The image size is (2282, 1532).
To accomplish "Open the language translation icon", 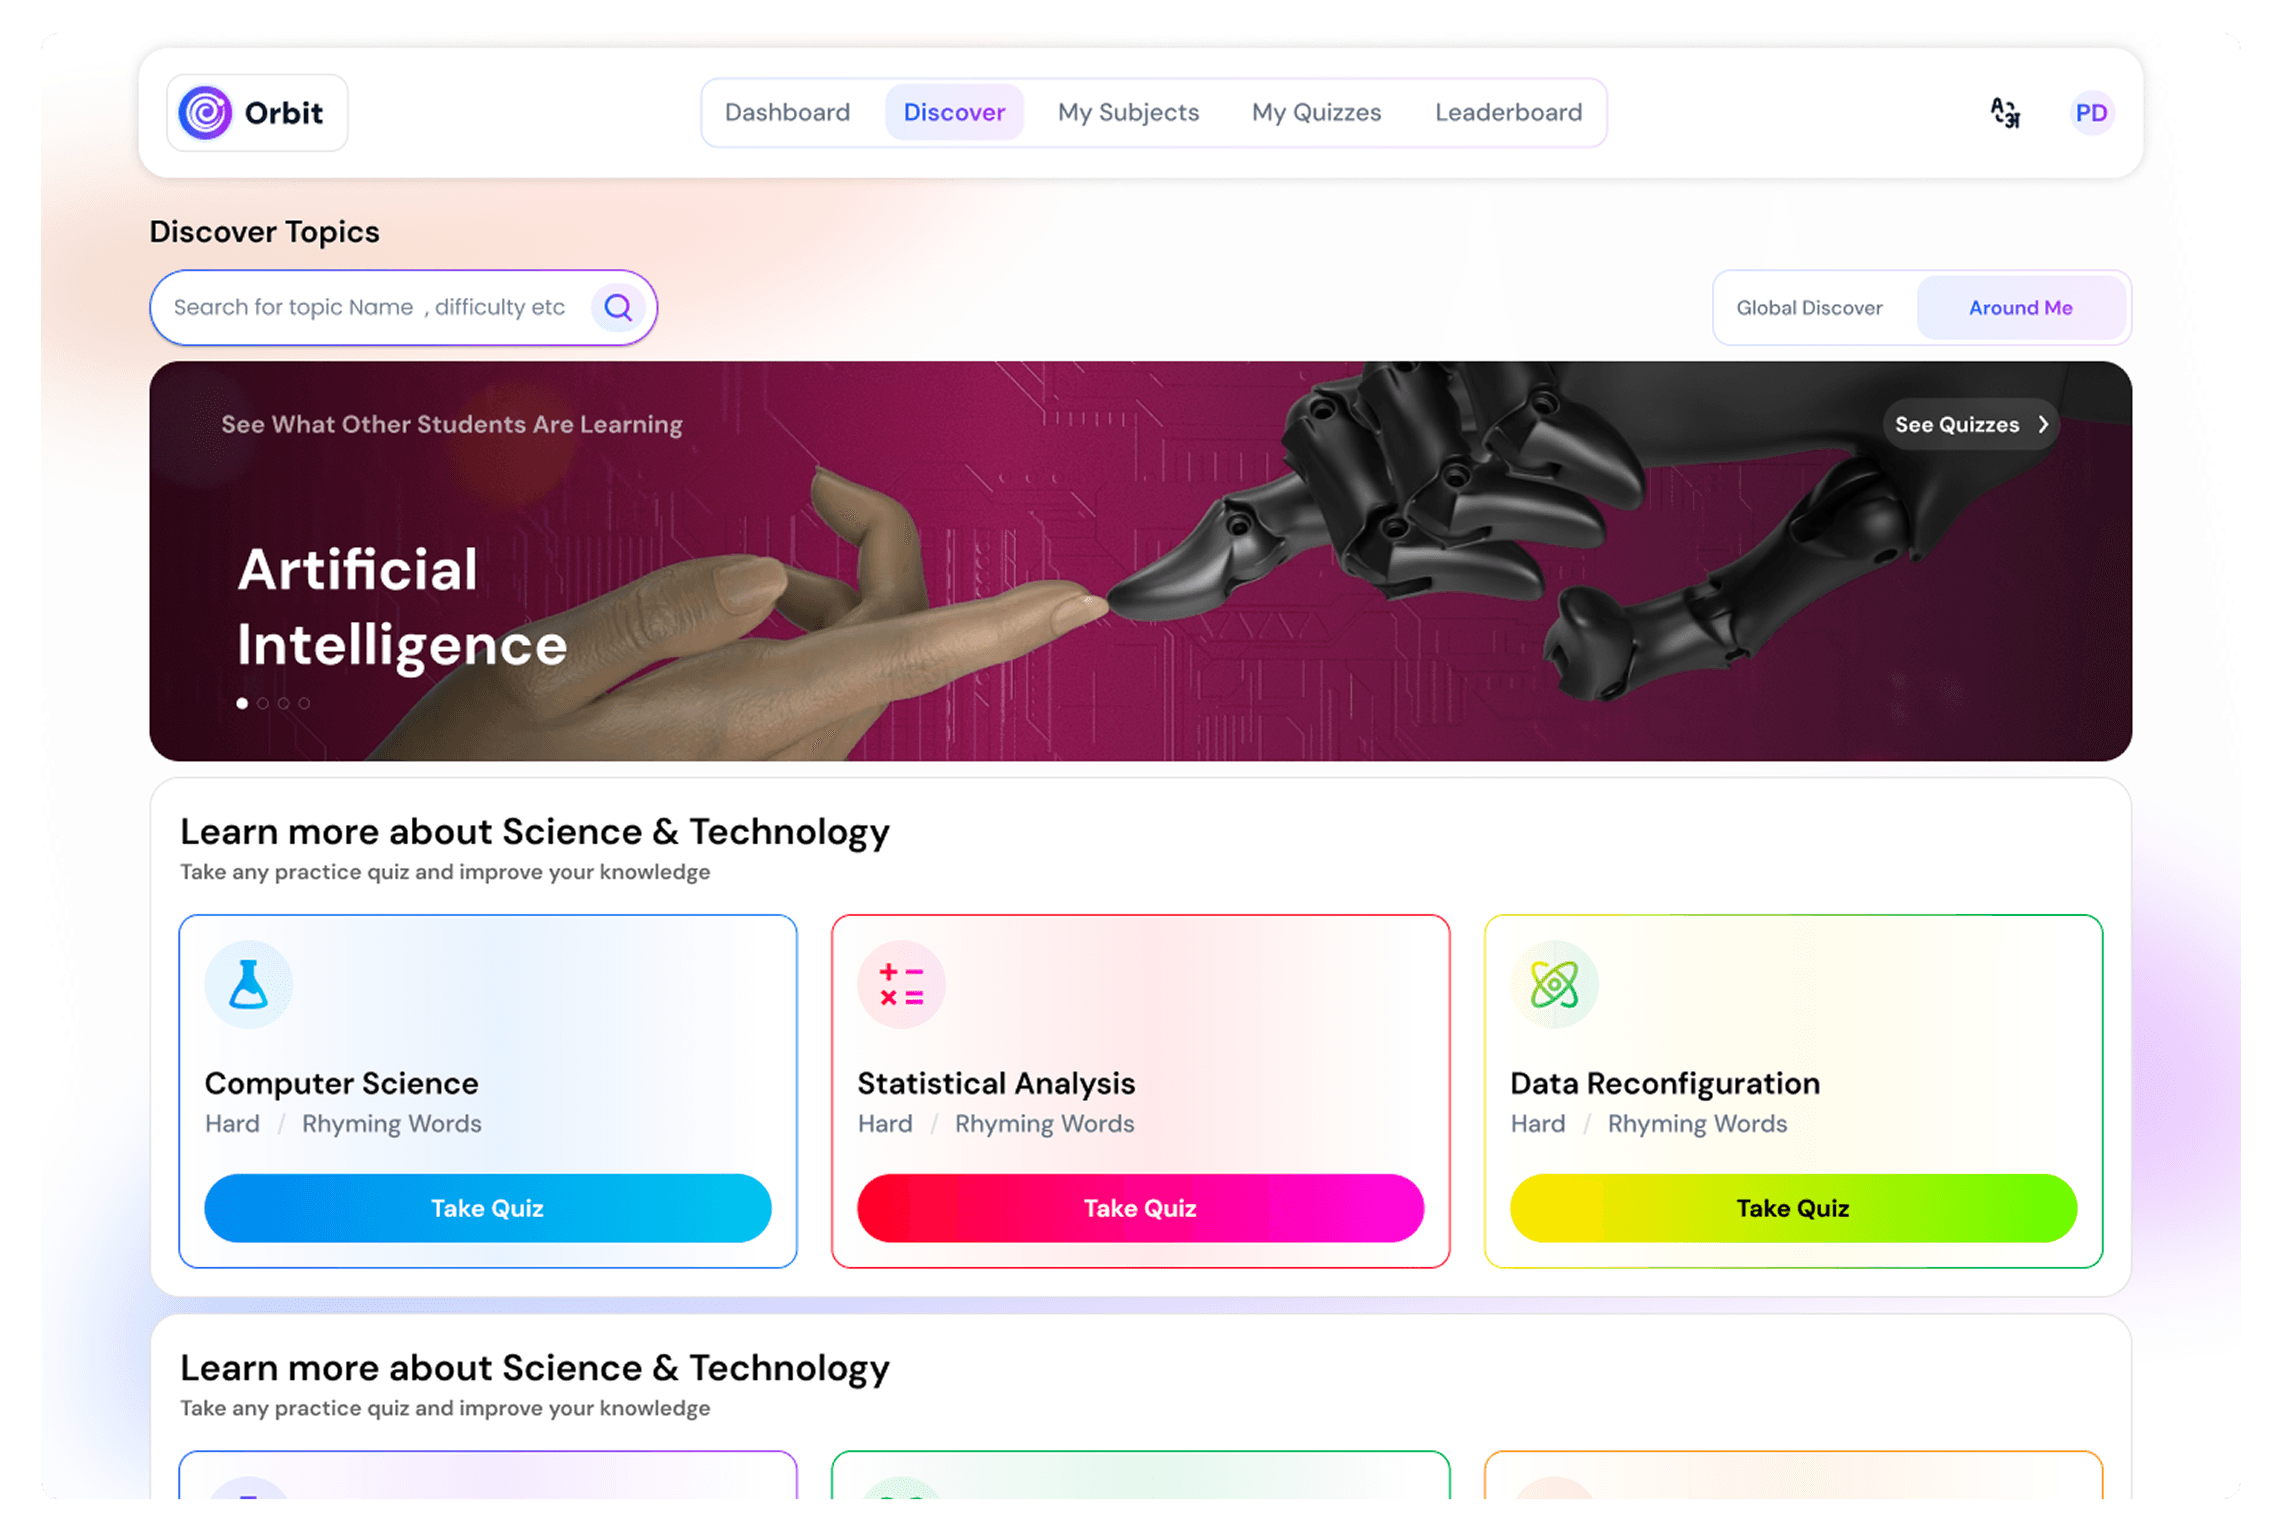I will pos(2005,112).
